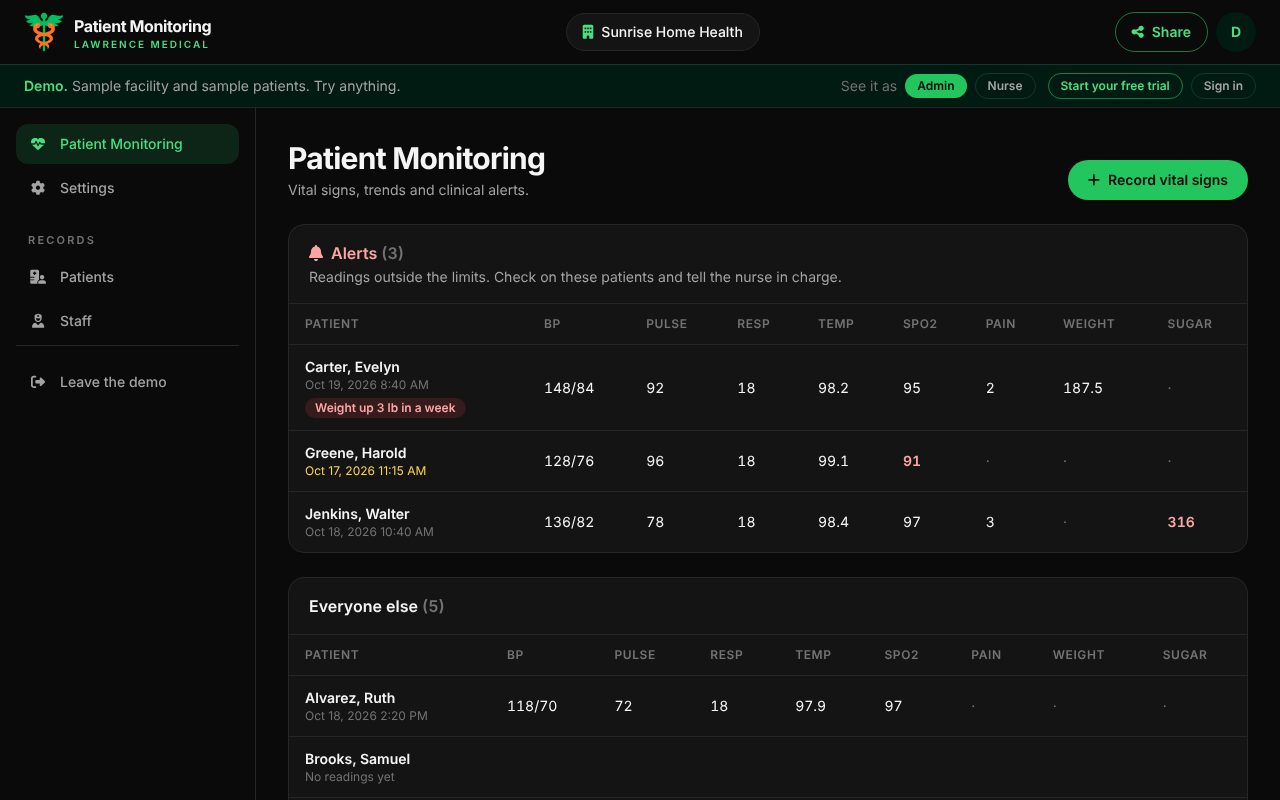1280x800 pixels.
Task: Click the Staff sidebar icon
Action: tap(38, 321)
